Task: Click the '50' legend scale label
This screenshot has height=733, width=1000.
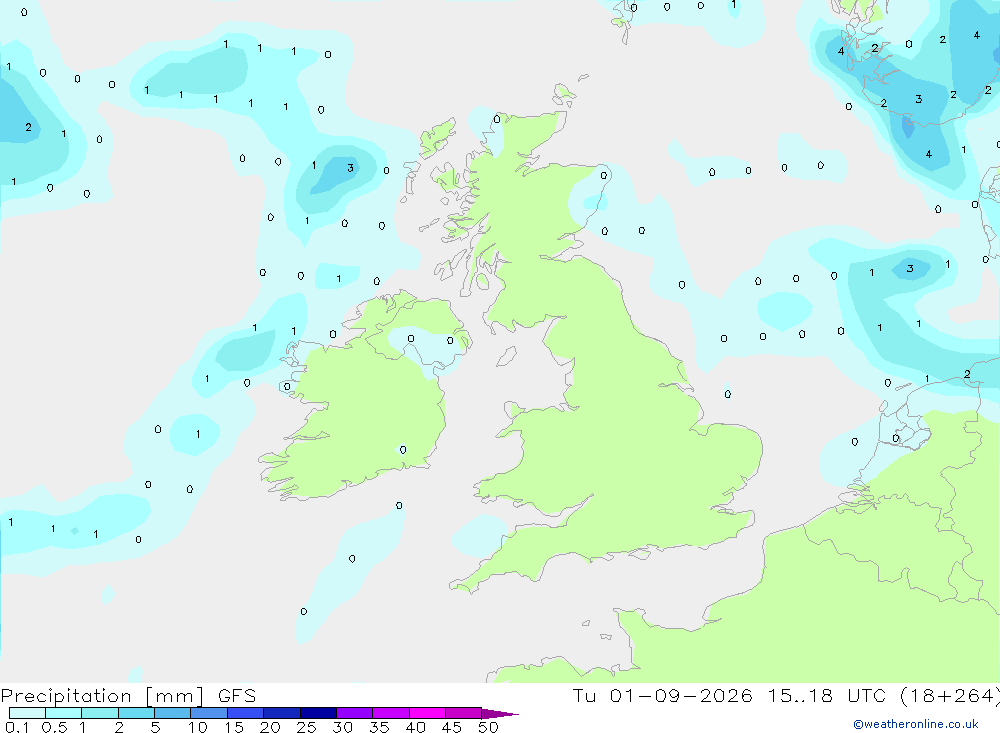Action: (x=488, y=727)
